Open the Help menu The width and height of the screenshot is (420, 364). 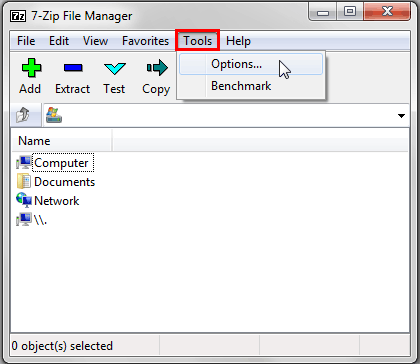238,41
